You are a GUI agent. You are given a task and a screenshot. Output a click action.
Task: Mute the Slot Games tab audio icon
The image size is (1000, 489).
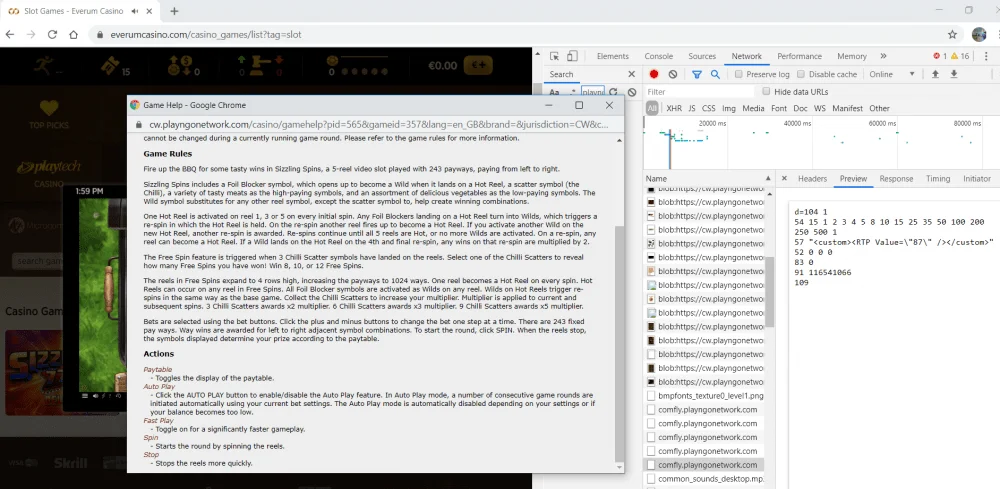tap(135, 11)
